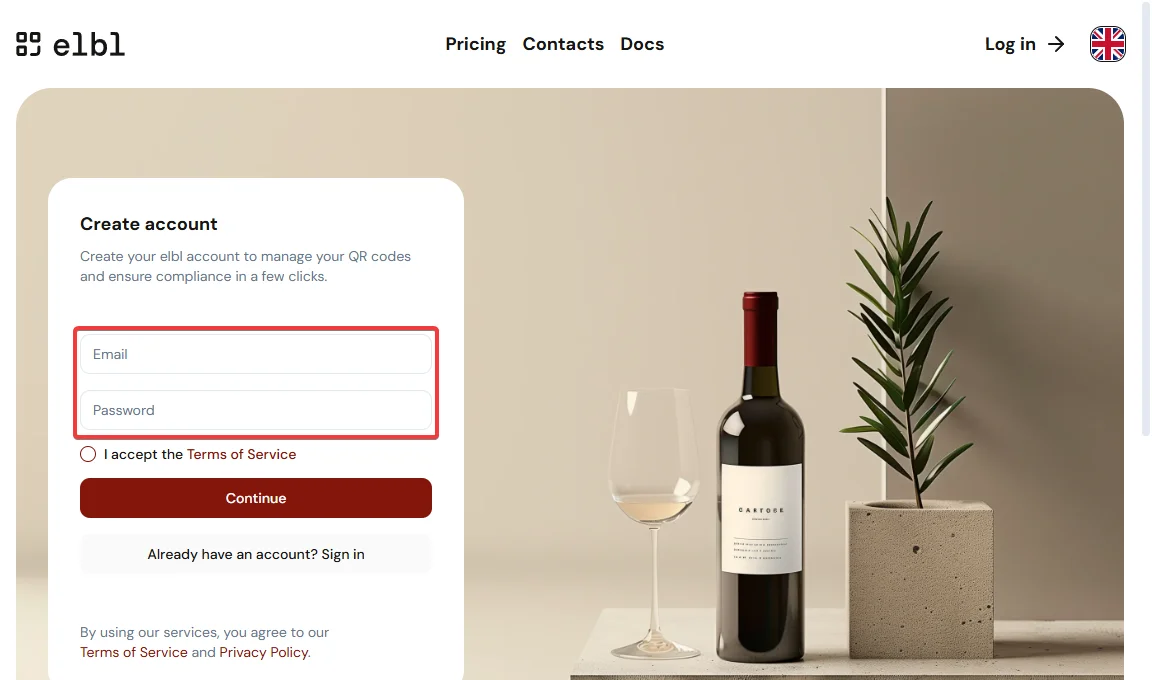
Task: Focus the Email input field
Action: point(256,354)
